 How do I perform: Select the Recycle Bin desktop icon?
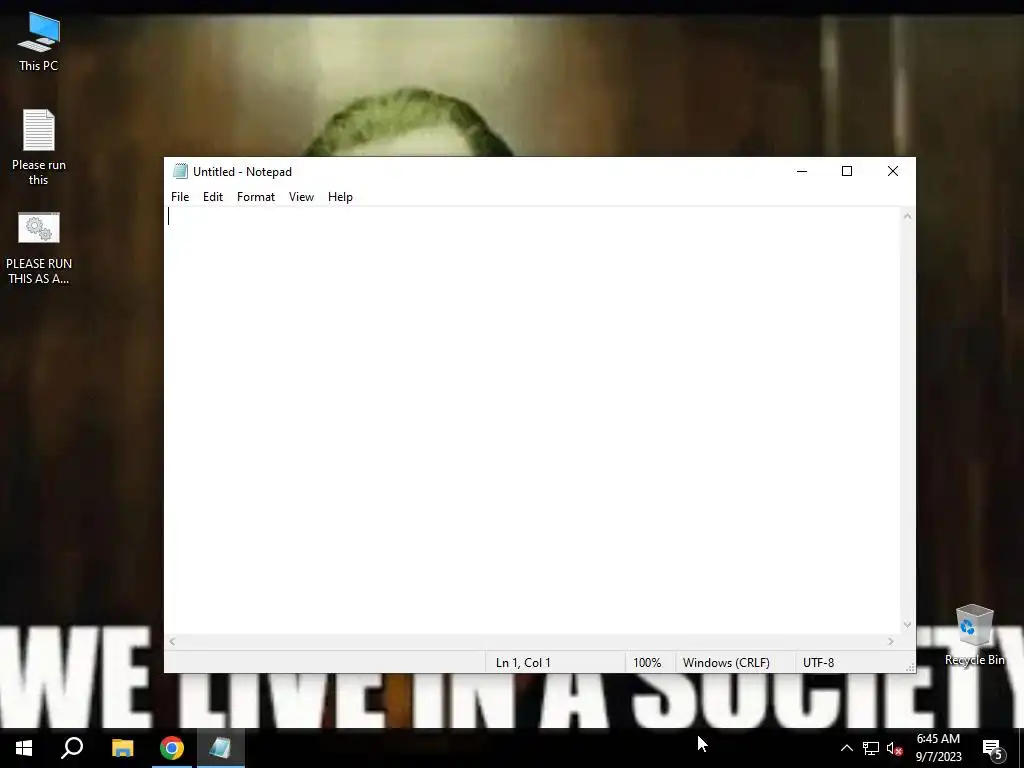[974, 635]
